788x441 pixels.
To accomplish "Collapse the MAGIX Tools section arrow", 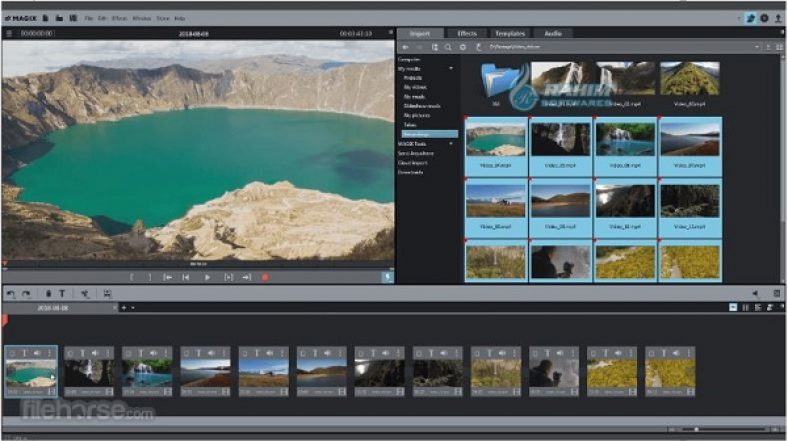I will (451, 143).
